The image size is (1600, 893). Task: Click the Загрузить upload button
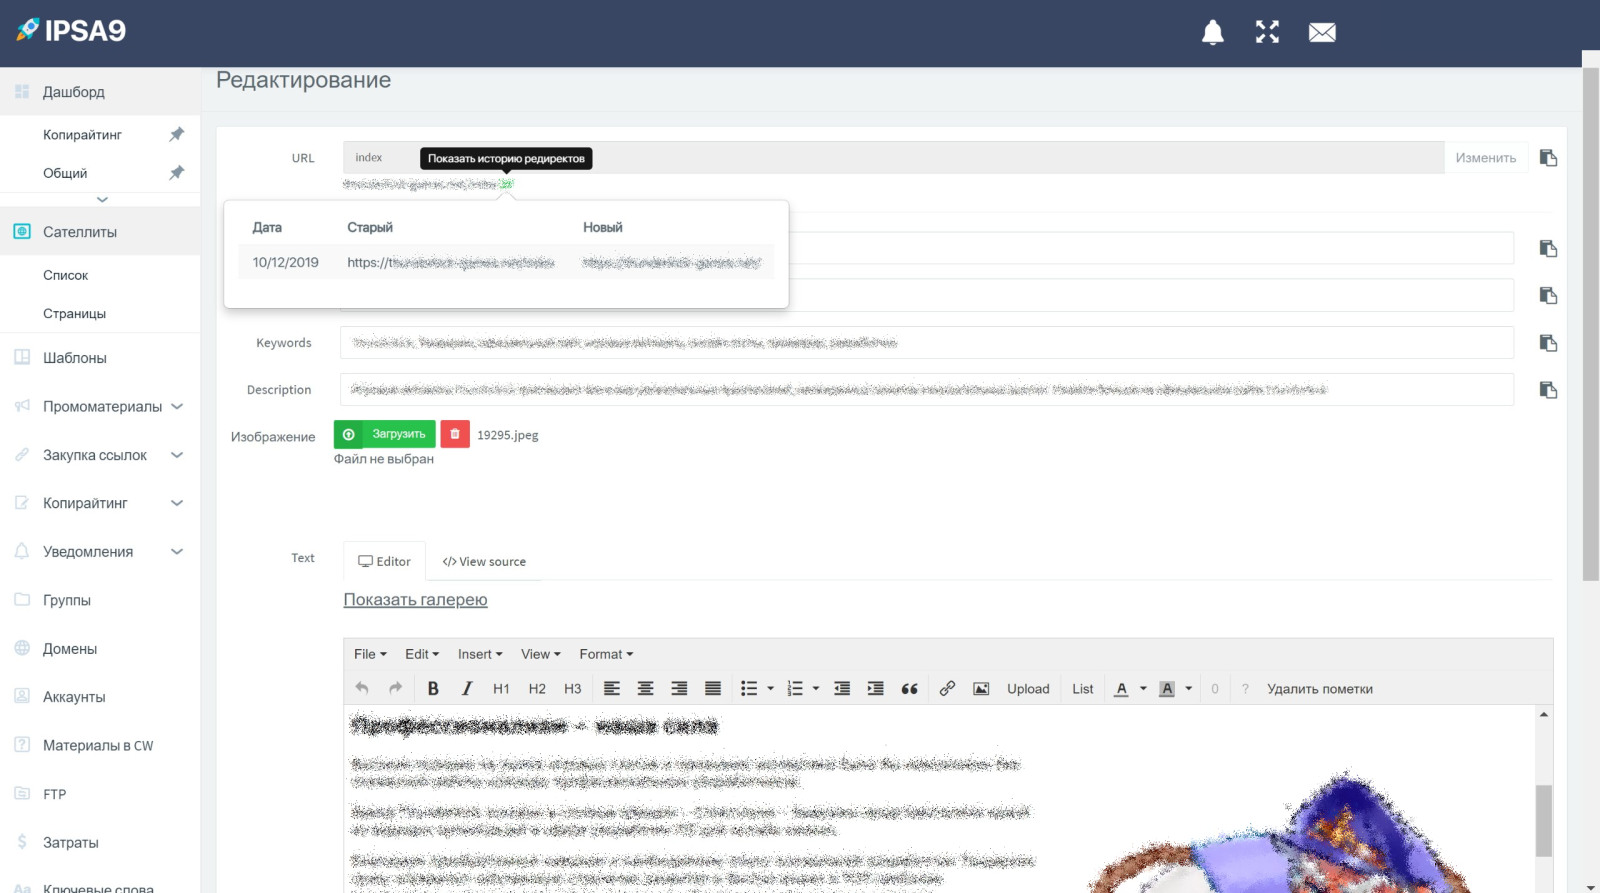385,434
